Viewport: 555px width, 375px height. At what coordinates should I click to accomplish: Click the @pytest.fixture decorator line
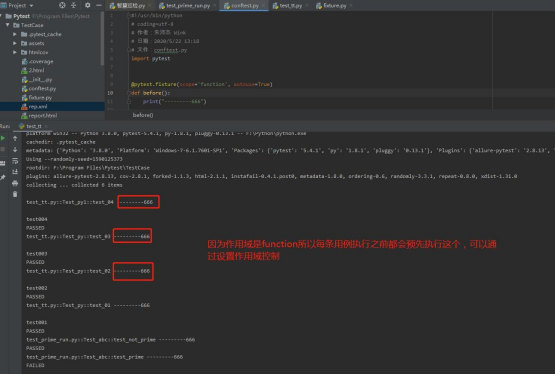pos(201,84)
